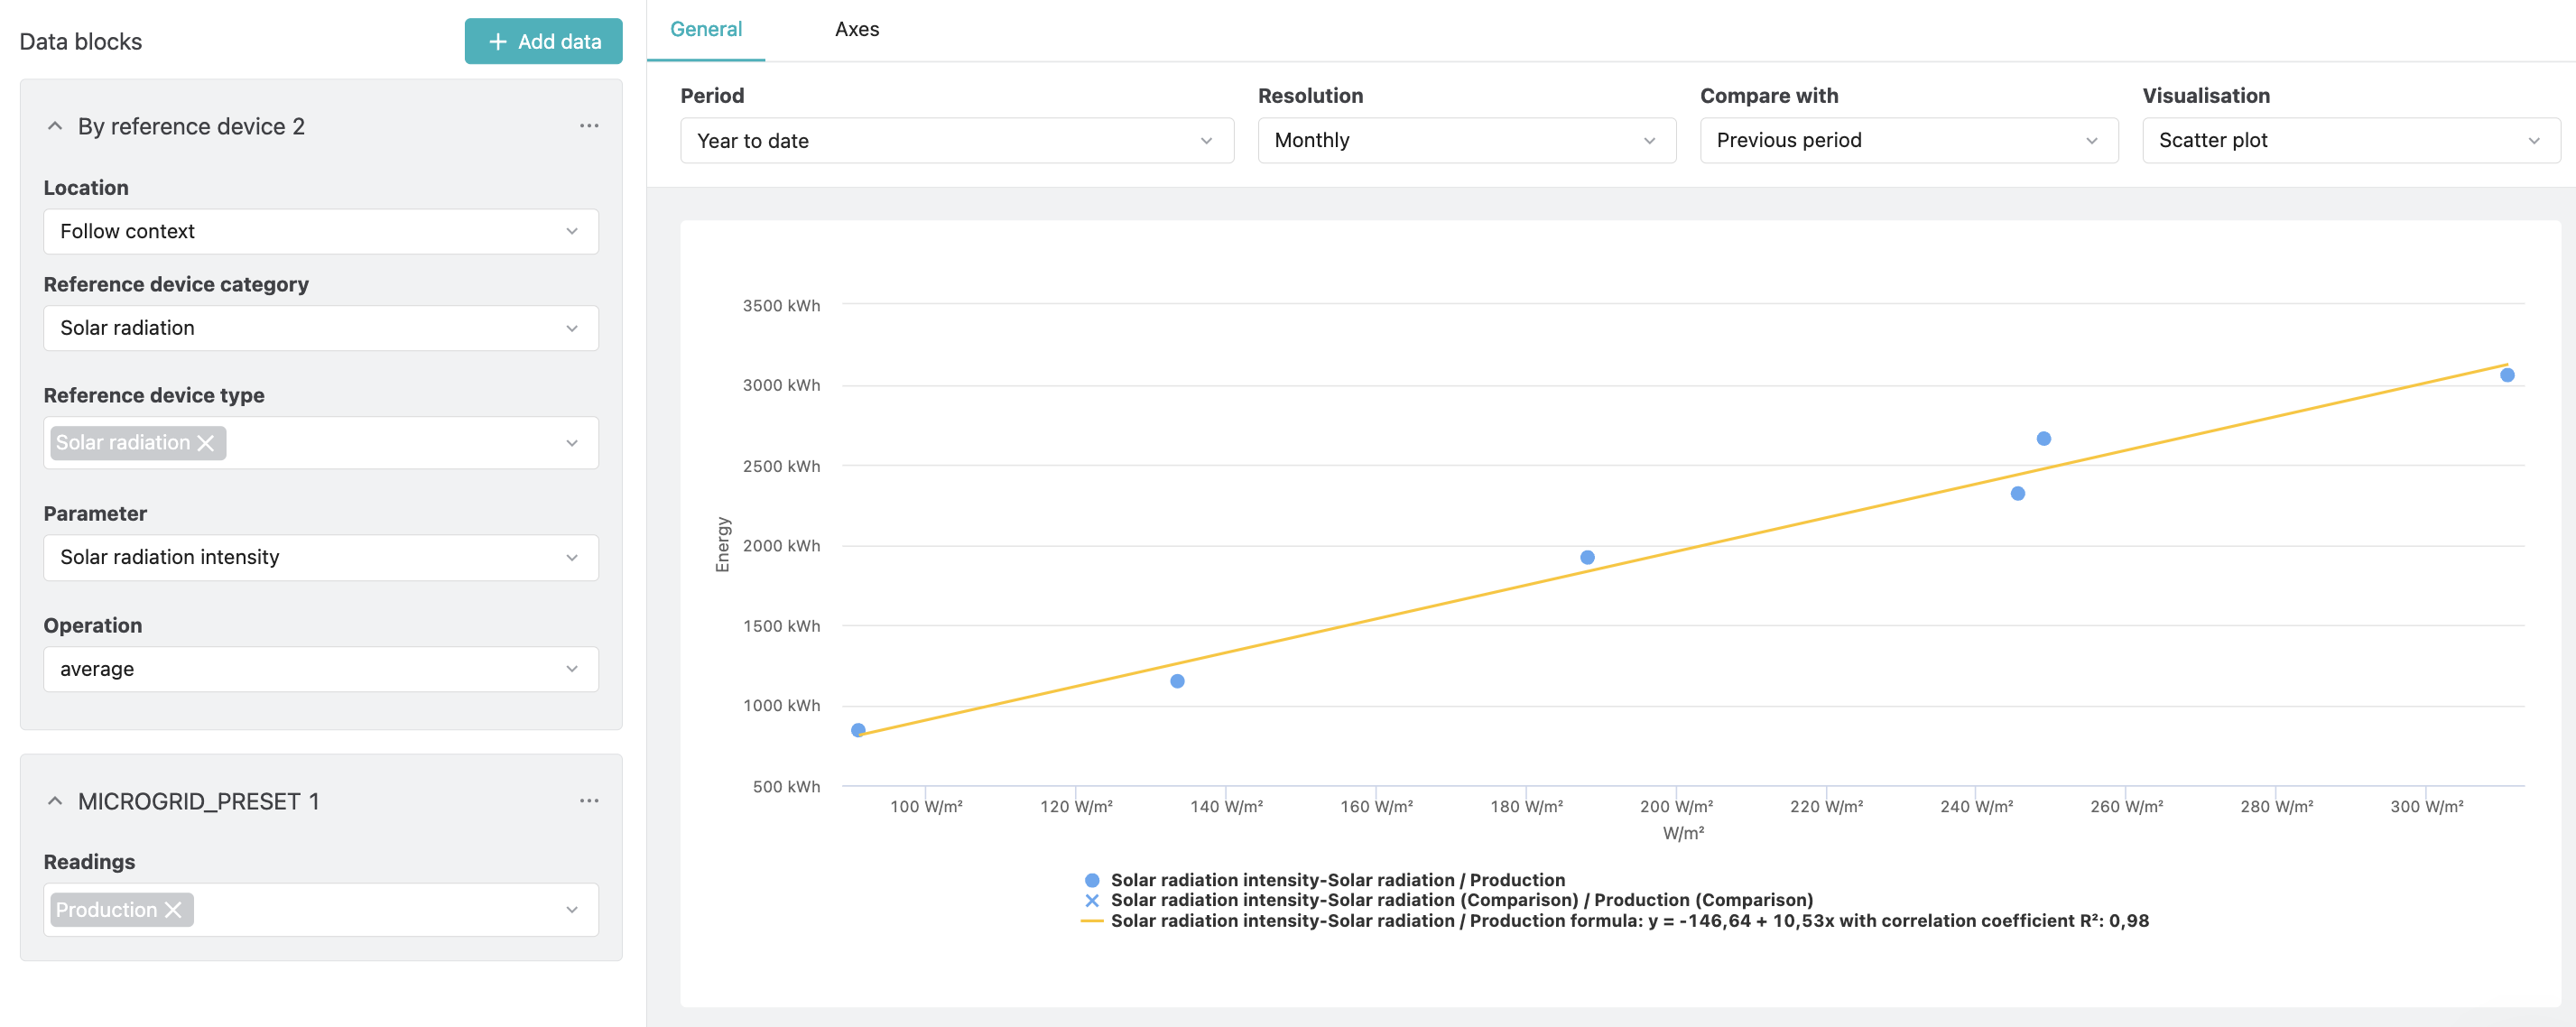This screenshot has width=2576, height=1027.
Task: Open the Period dropdown
Action: coord(957,141)
